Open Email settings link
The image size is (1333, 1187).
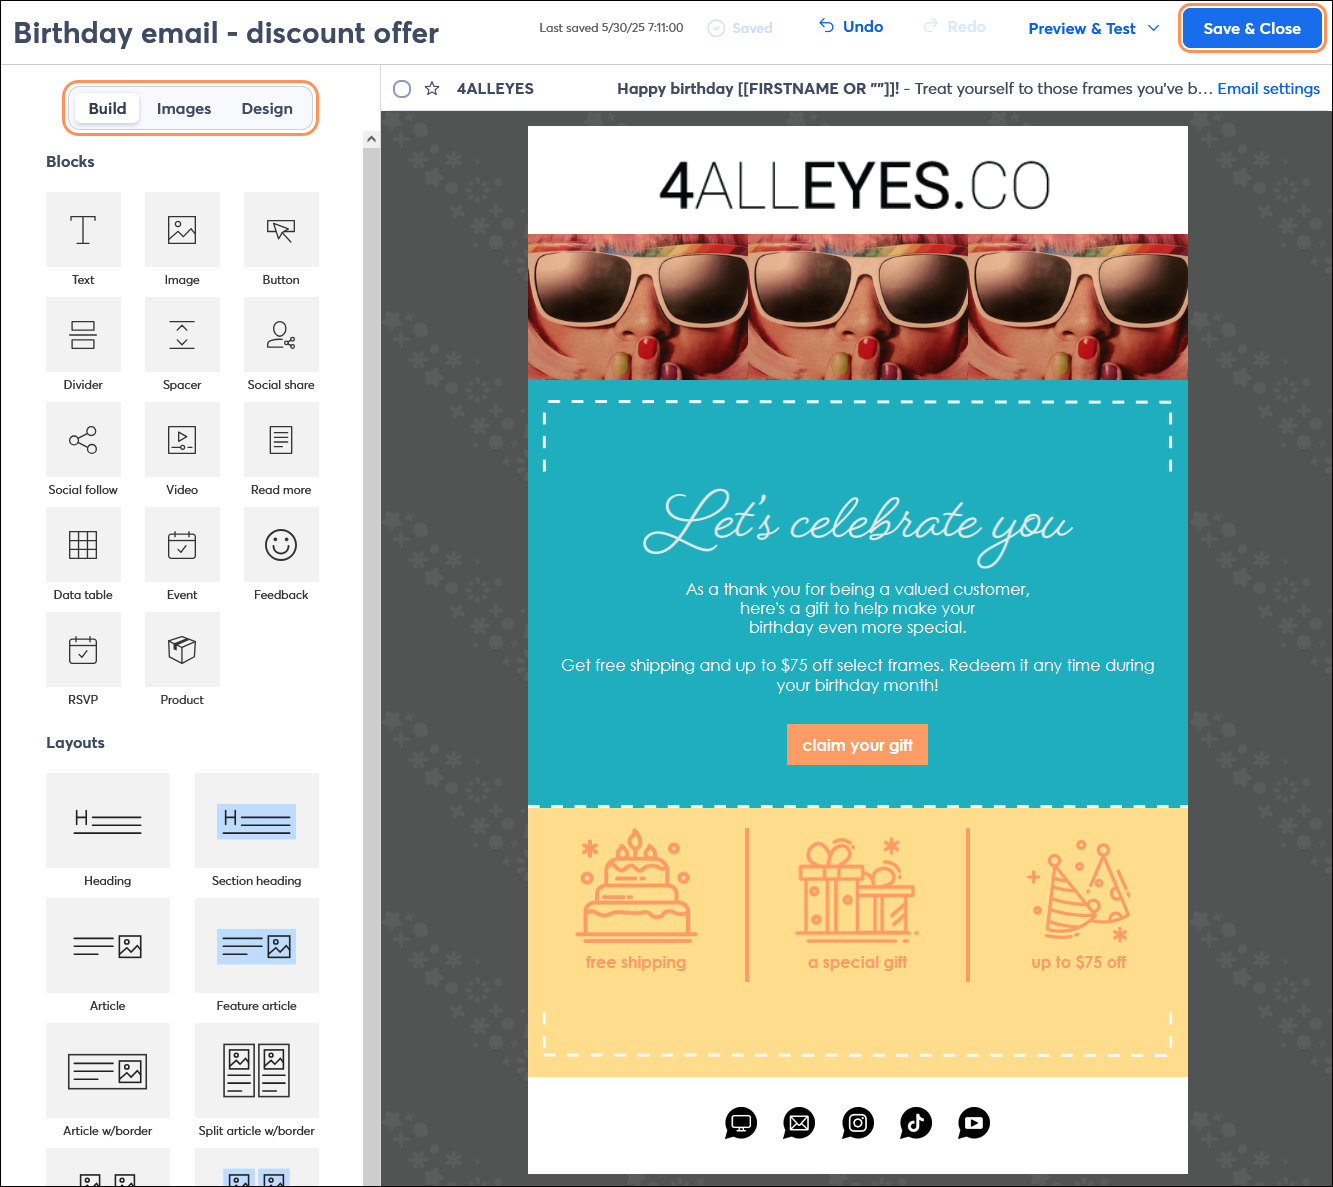(1268, 89)
